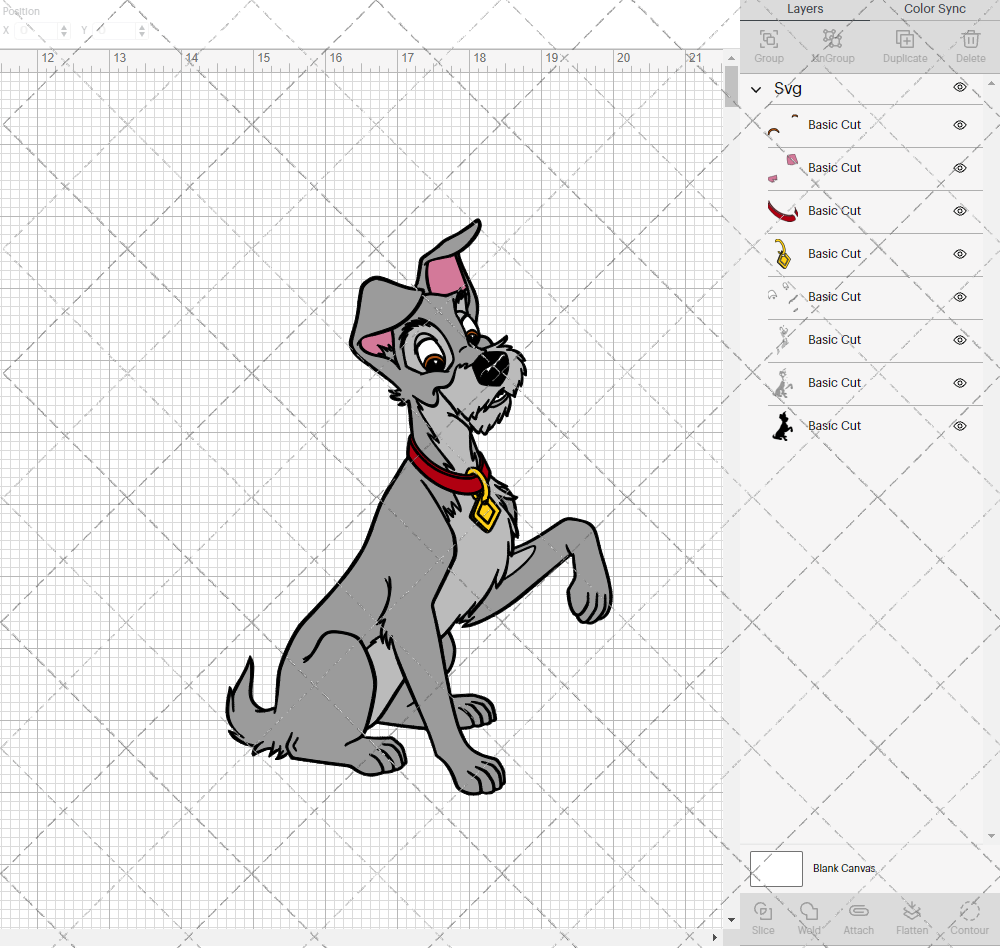Select the brown eyebrow layer thumbnail
Viewport: 1000px width, 948px height.
(x=783, y=126)
